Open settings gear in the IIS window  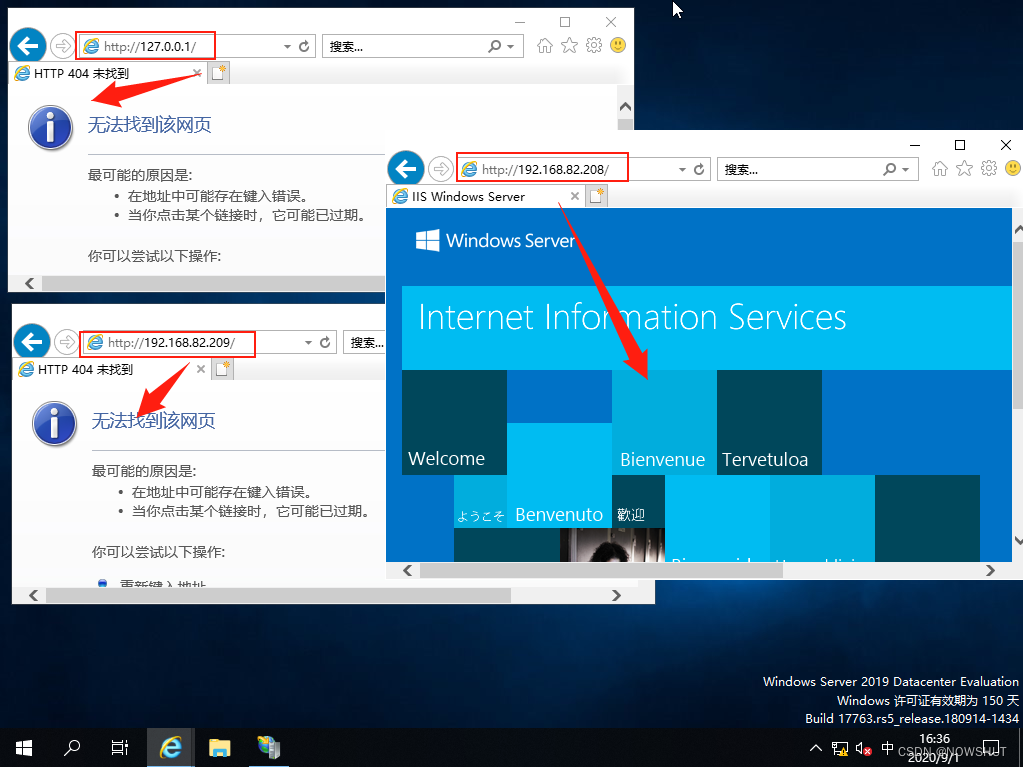click(x=989, y=168)
